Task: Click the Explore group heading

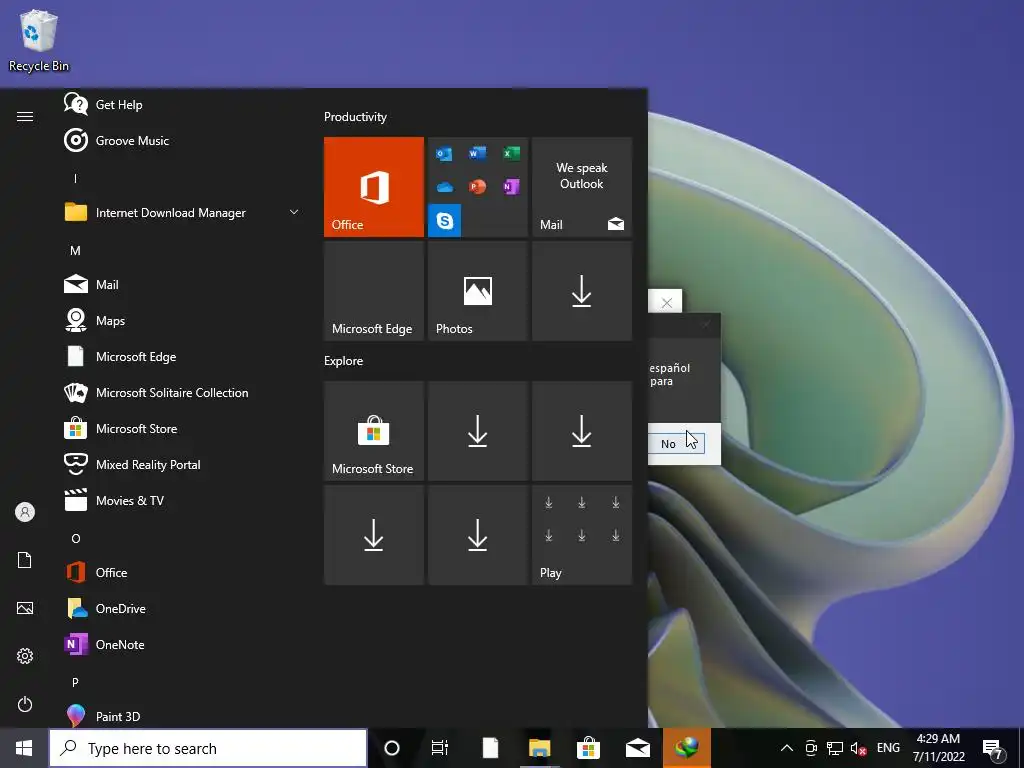Action: pyautogui.click(x=344, y=360)
